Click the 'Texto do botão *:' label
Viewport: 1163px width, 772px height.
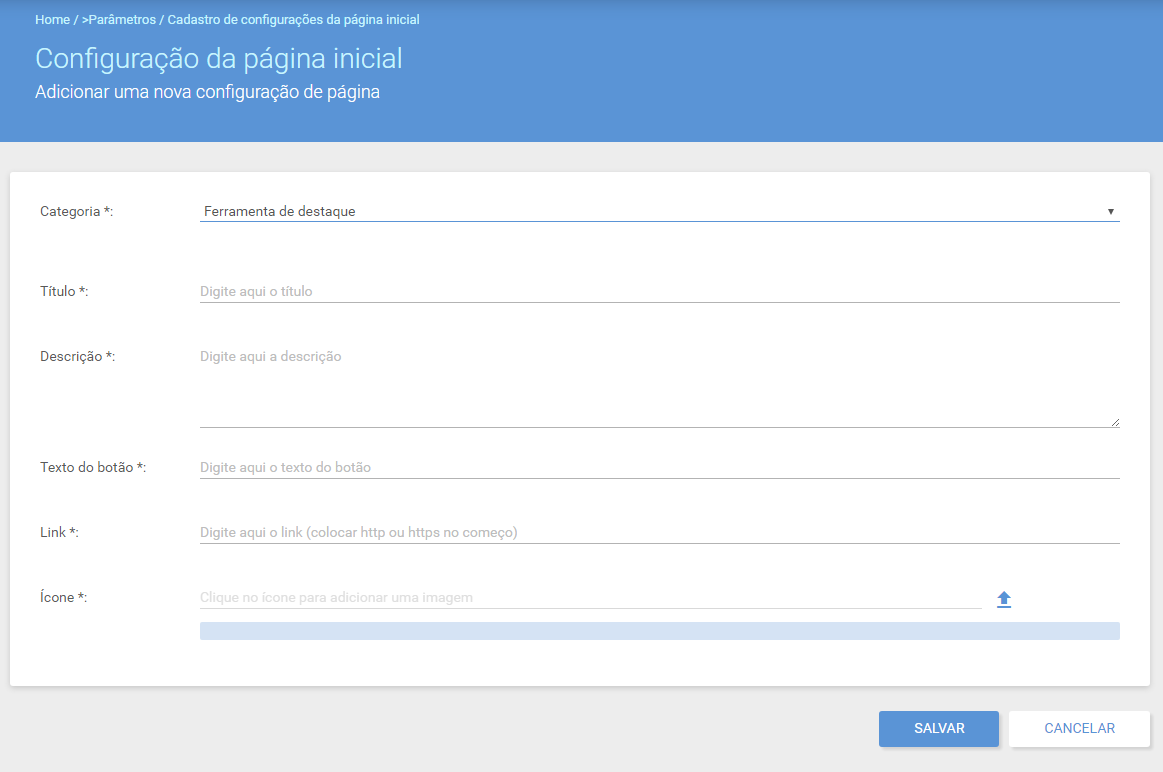(x=93, y=467)
